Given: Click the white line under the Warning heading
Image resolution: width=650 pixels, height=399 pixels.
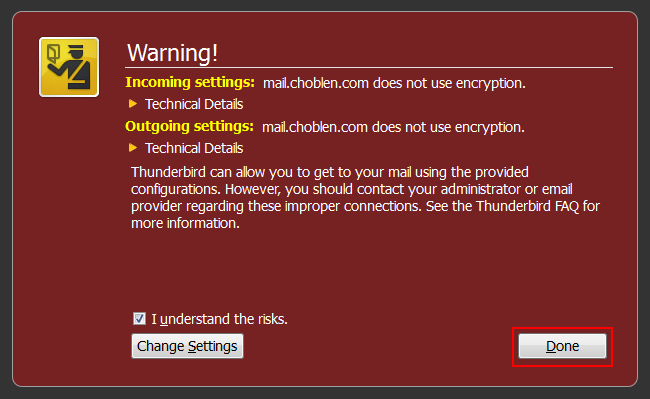Looking at the screenshot, I should coord(369,67).
